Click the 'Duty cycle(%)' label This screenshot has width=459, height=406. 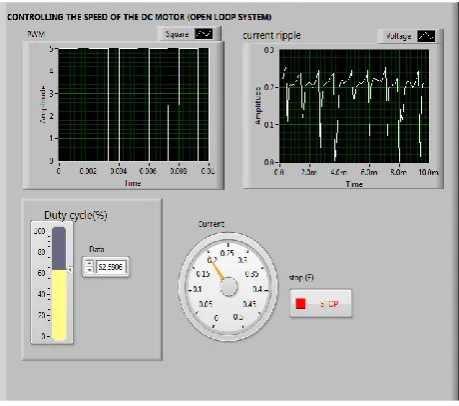[76, 215]
